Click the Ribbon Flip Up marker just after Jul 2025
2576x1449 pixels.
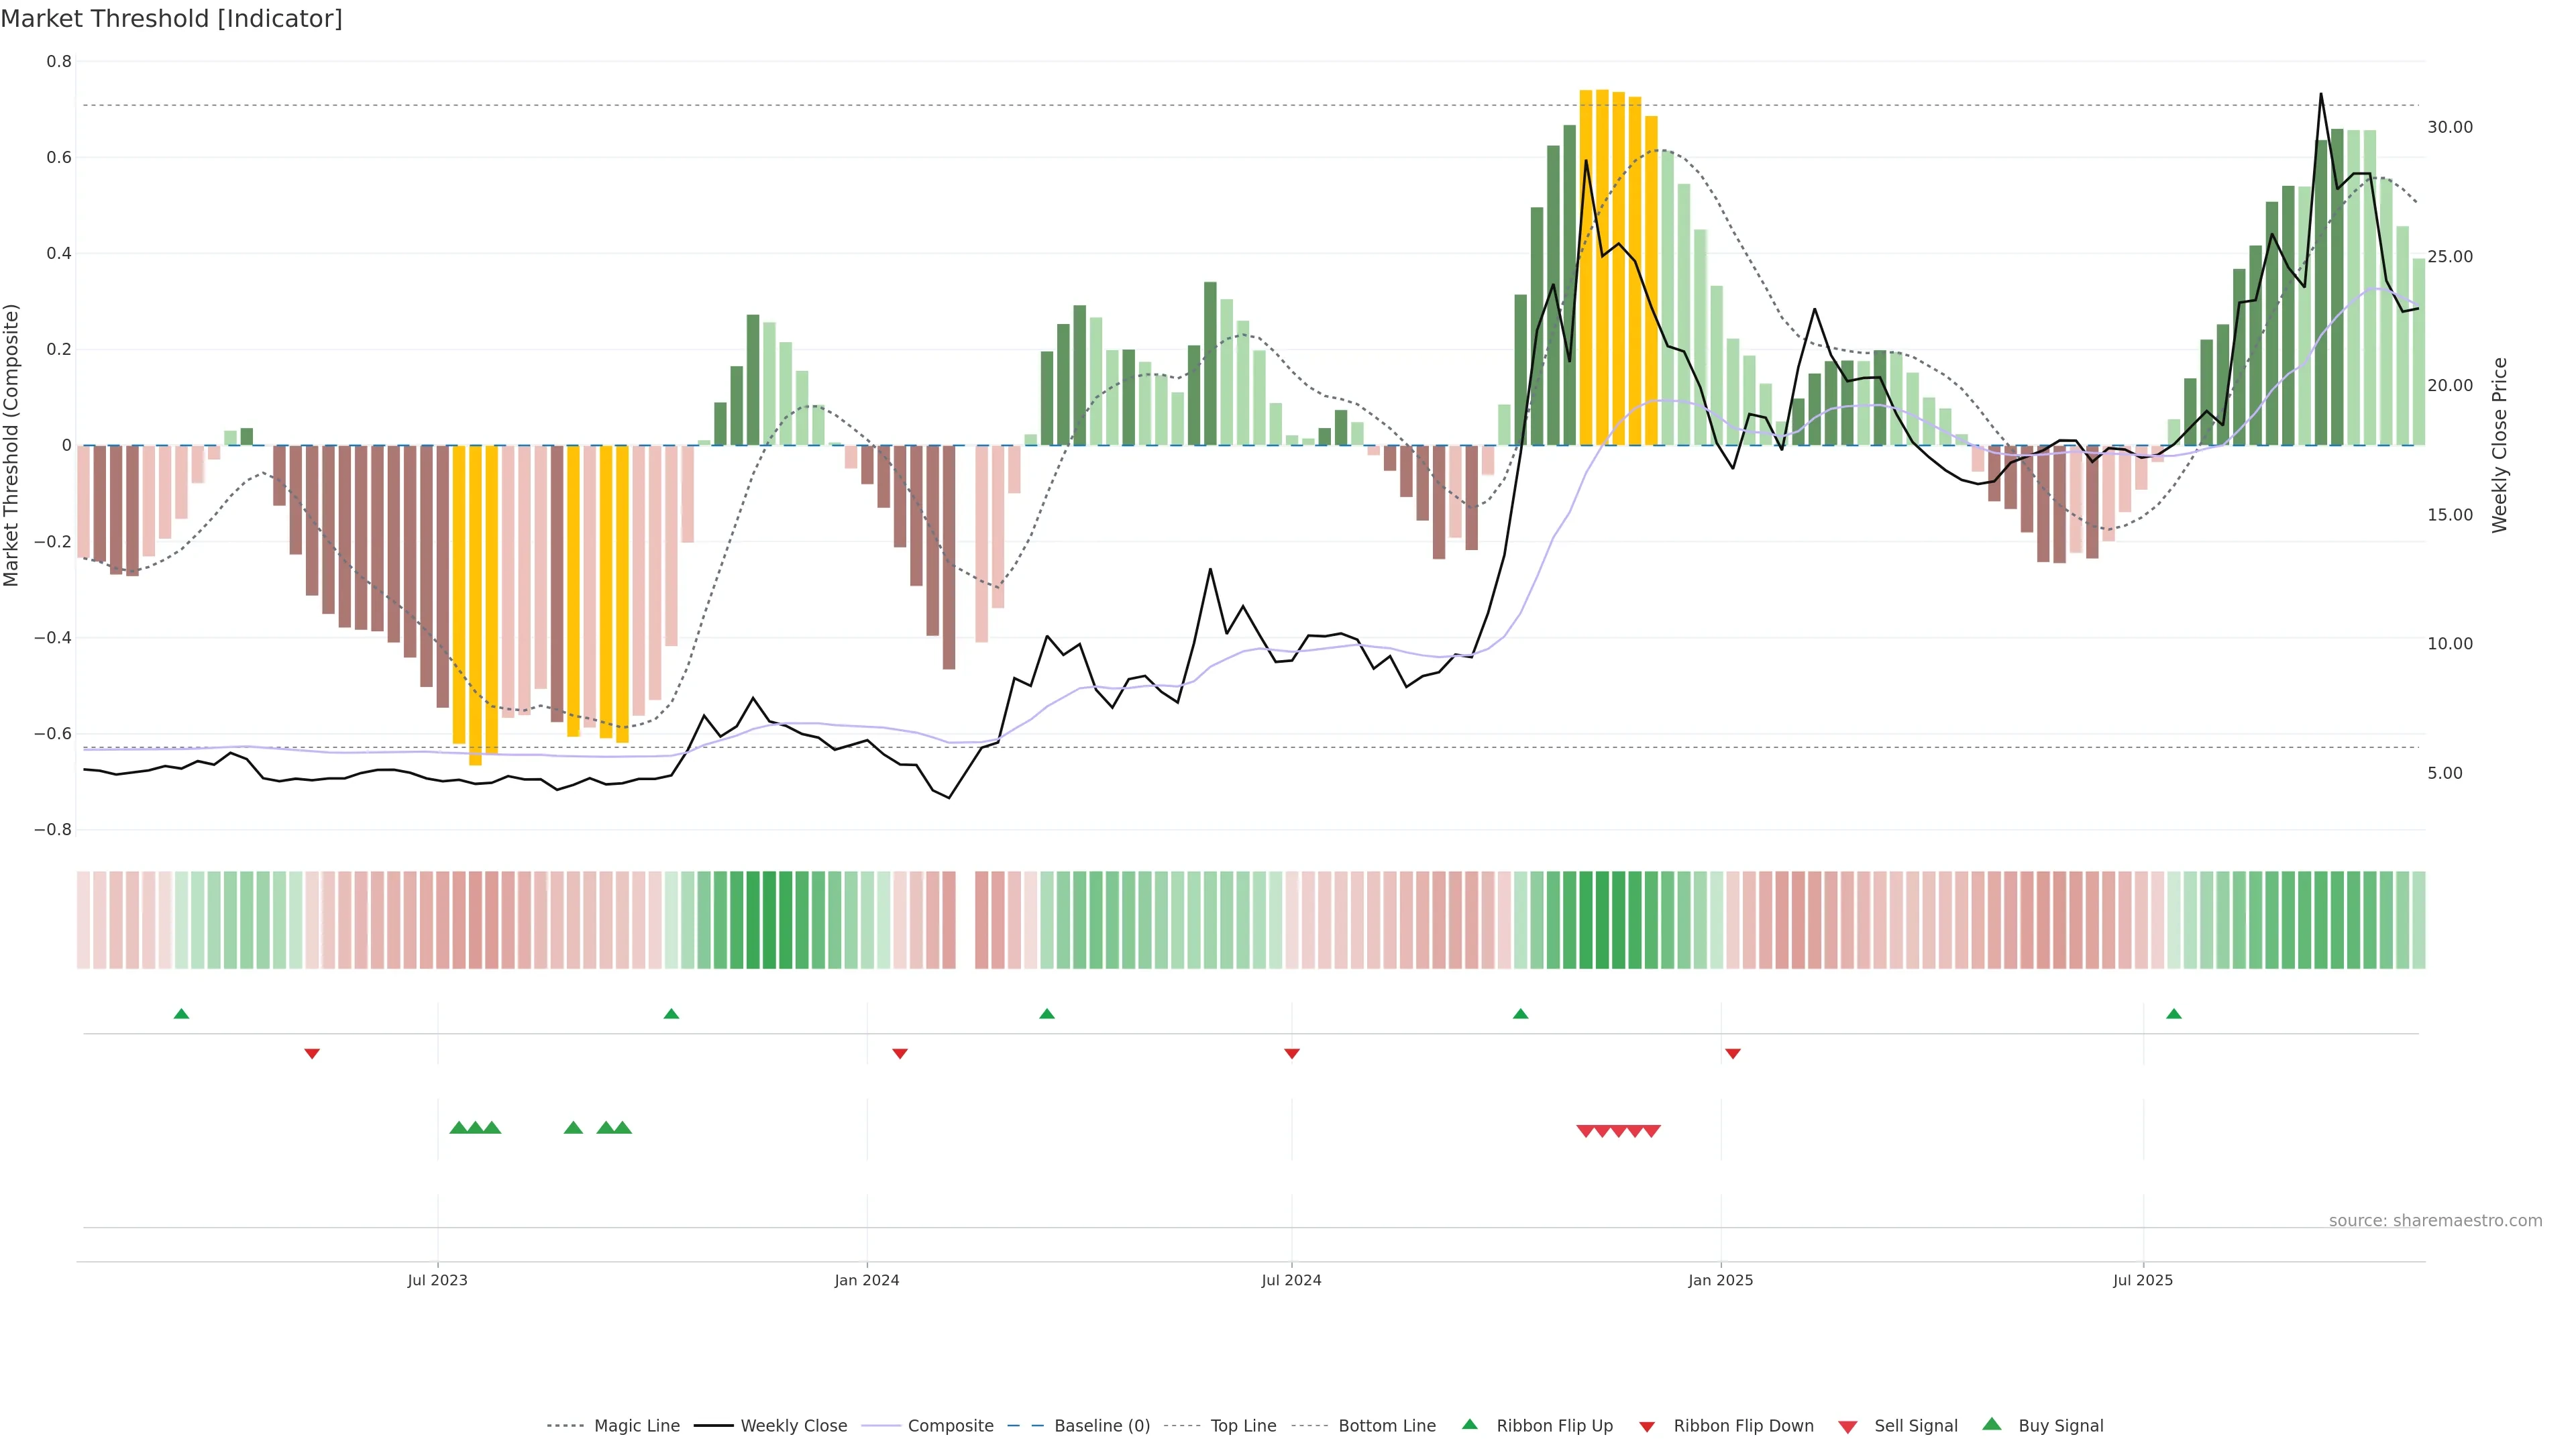tap(2174, 1014)
